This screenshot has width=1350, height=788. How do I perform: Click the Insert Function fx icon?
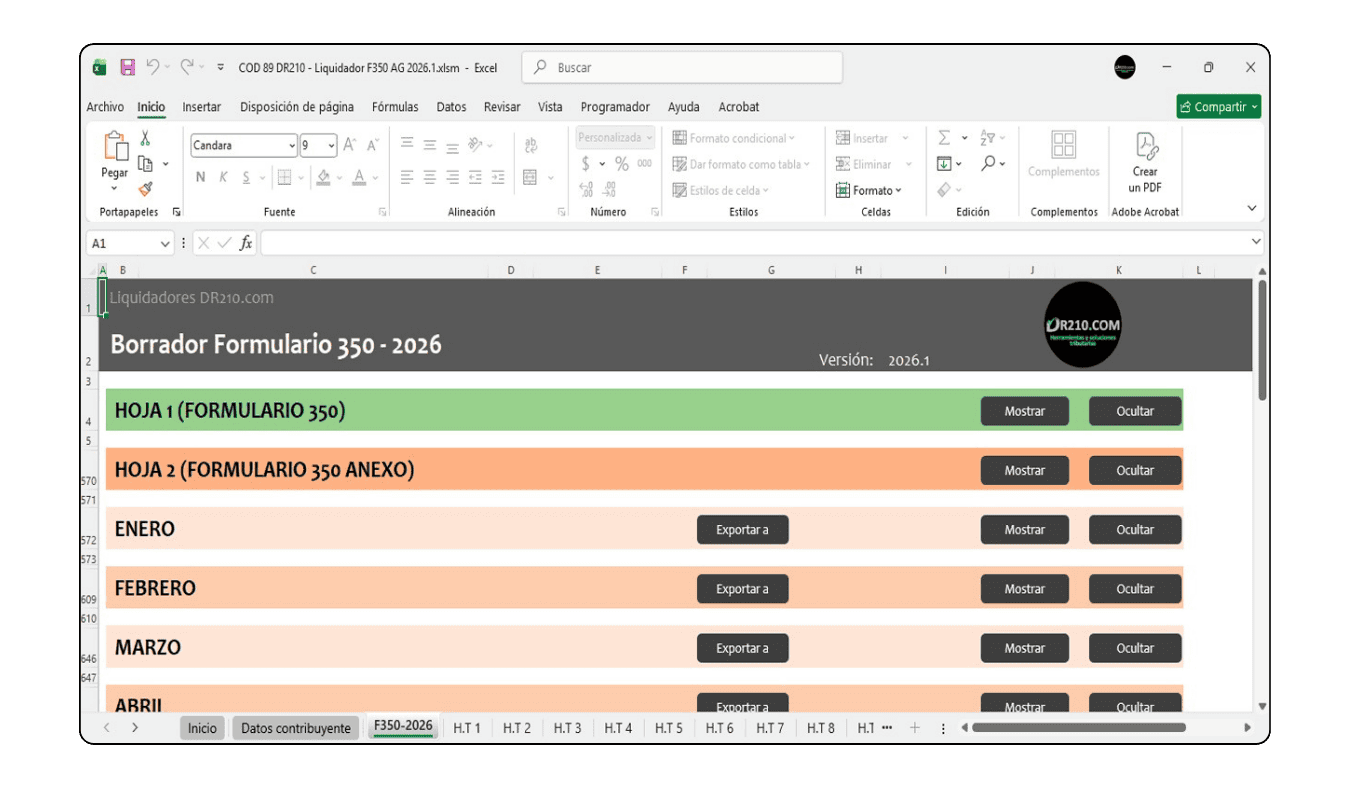point(246,243)
